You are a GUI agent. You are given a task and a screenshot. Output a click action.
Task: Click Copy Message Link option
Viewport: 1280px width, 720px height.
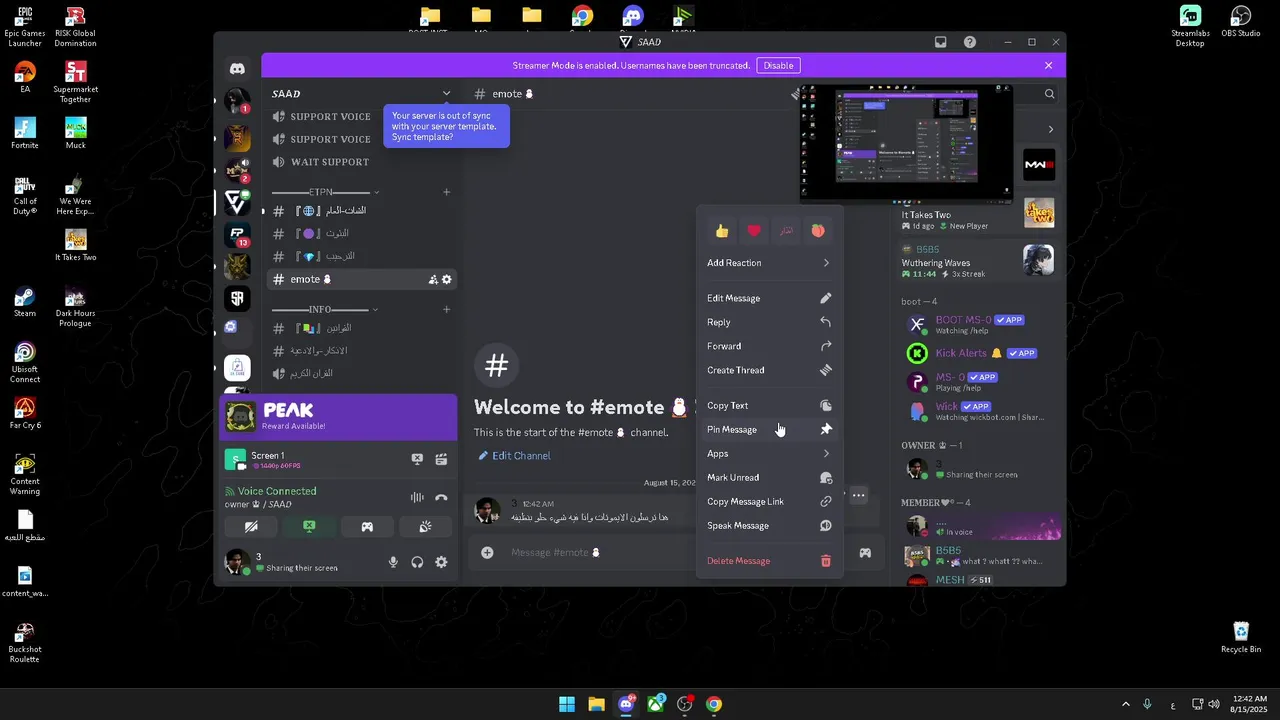769,501
